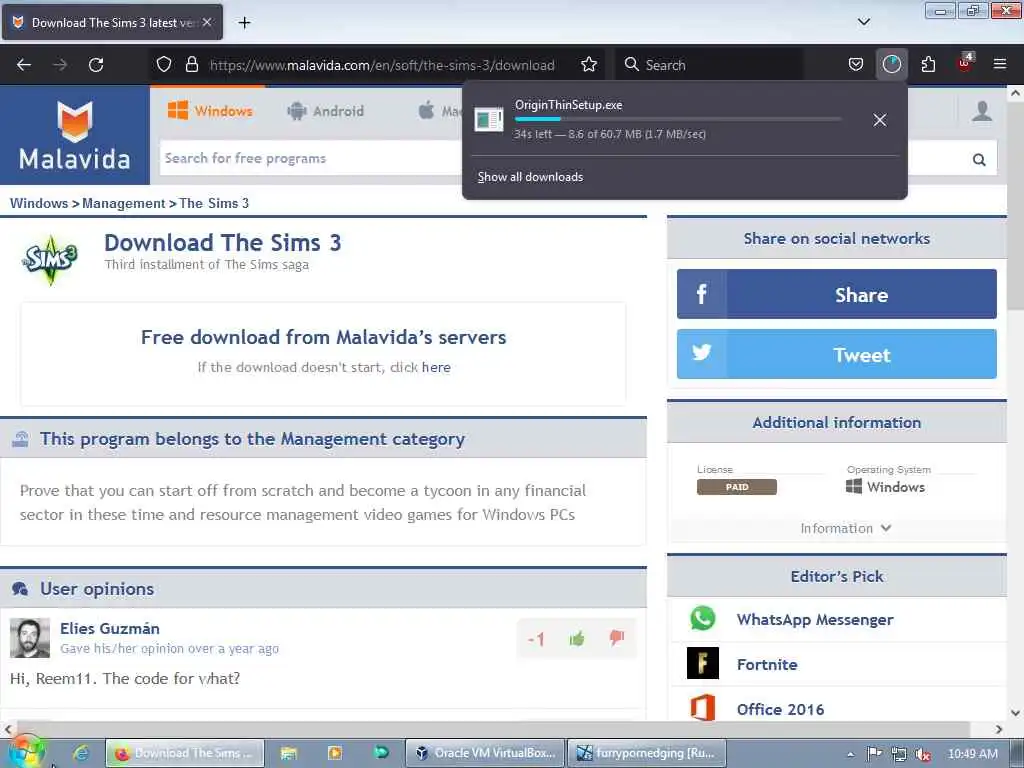Give a thumbs up to Elies Guzmán's opinion

(x=577, y=638)
